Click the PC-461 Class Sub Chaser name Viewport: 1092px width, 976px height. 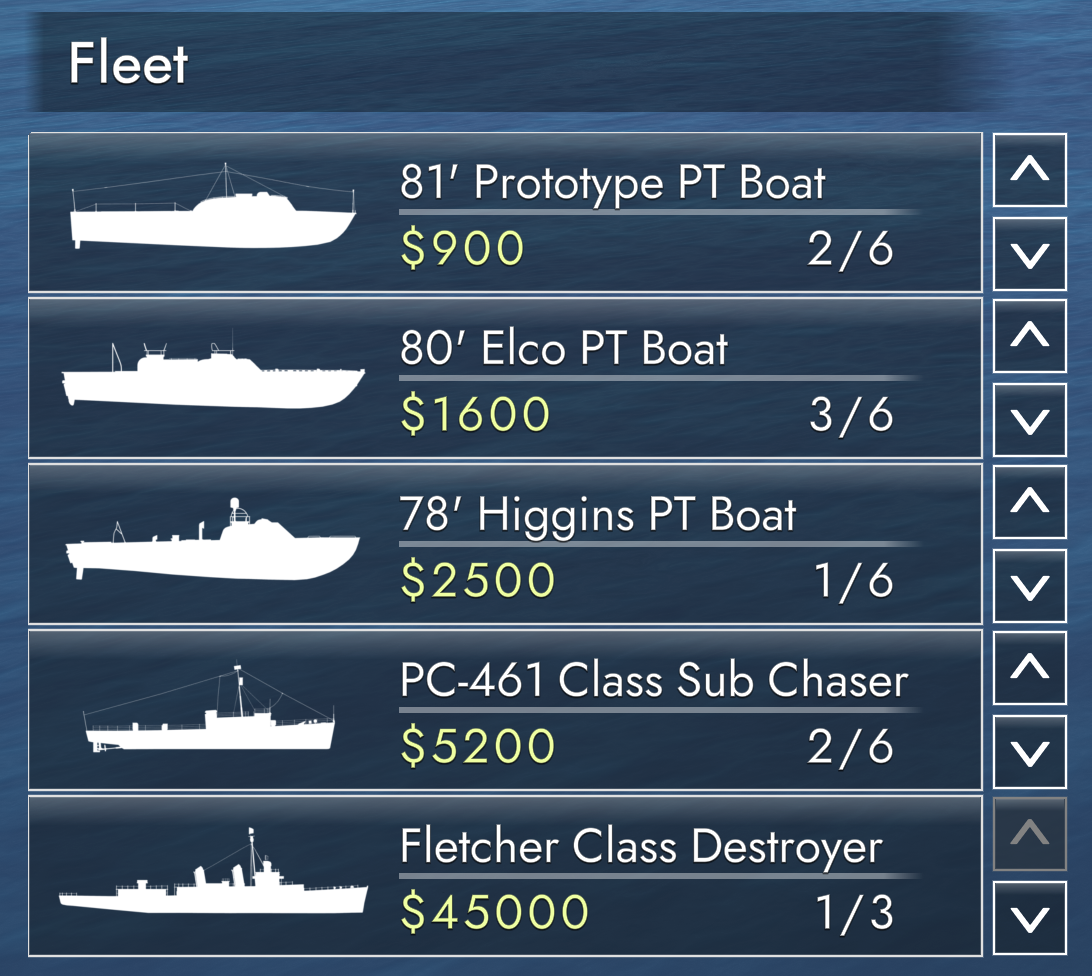pos(654,681)
